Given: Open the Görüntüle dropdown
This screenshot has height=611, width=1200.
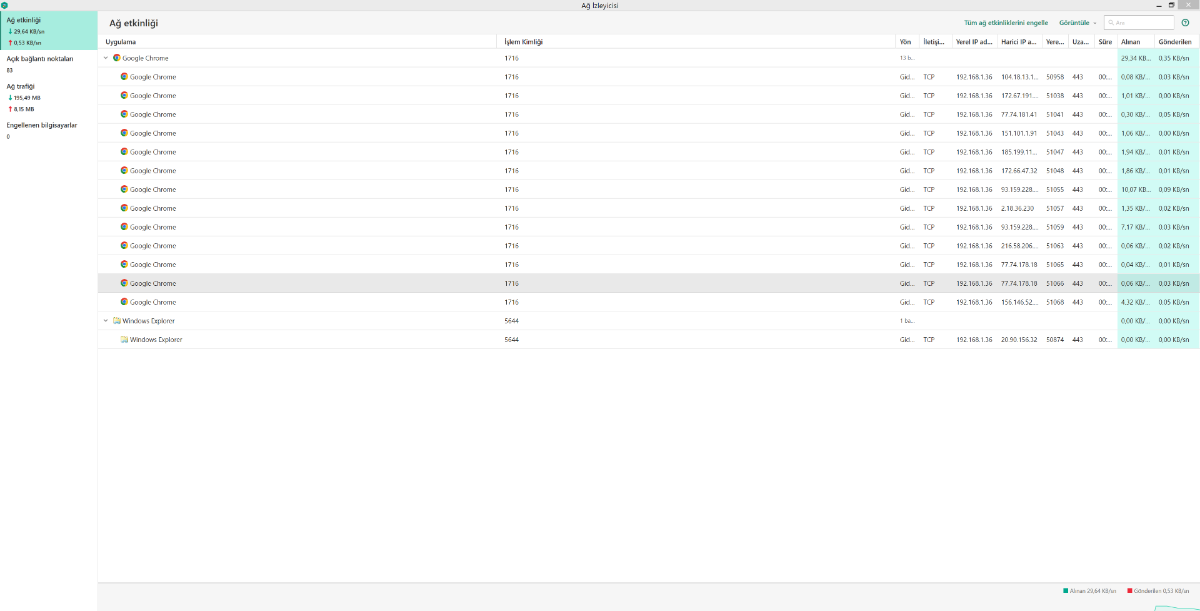Looking at the screenshot, I should 1078,22.
